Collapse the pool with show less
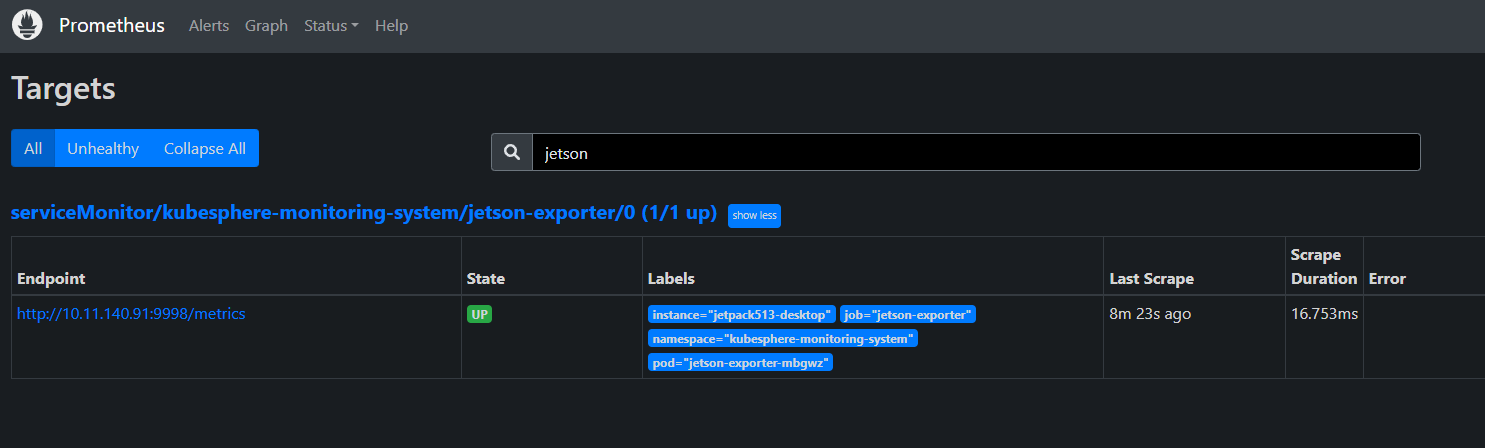Screen dimensions: 1485x448 click(x=754, y=215)
